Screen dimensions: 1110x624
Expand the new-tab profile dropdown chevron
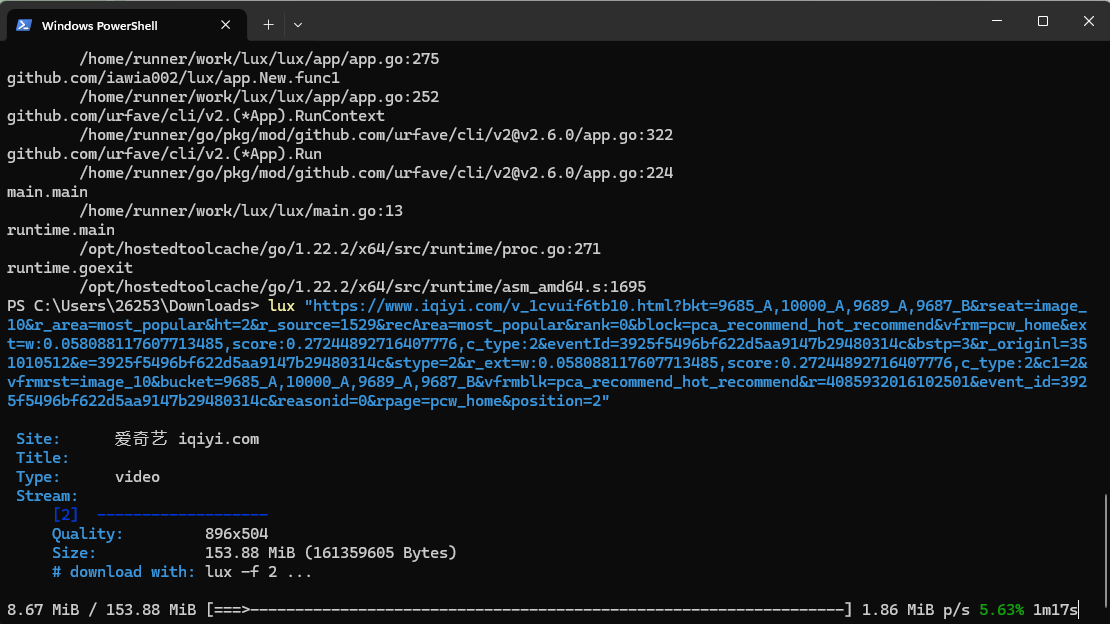298,25
